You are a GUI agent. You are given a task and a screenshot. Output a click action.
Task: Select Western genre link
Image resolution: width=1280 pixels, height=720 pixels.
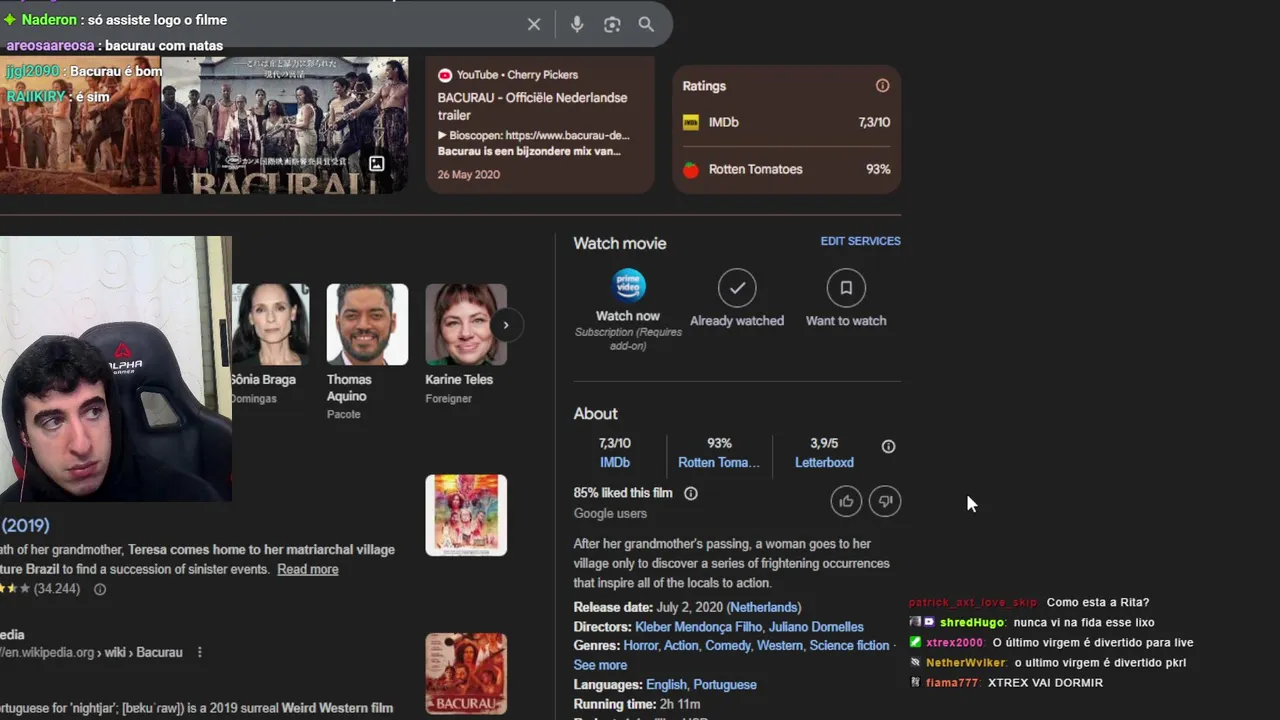click(779, 646)
